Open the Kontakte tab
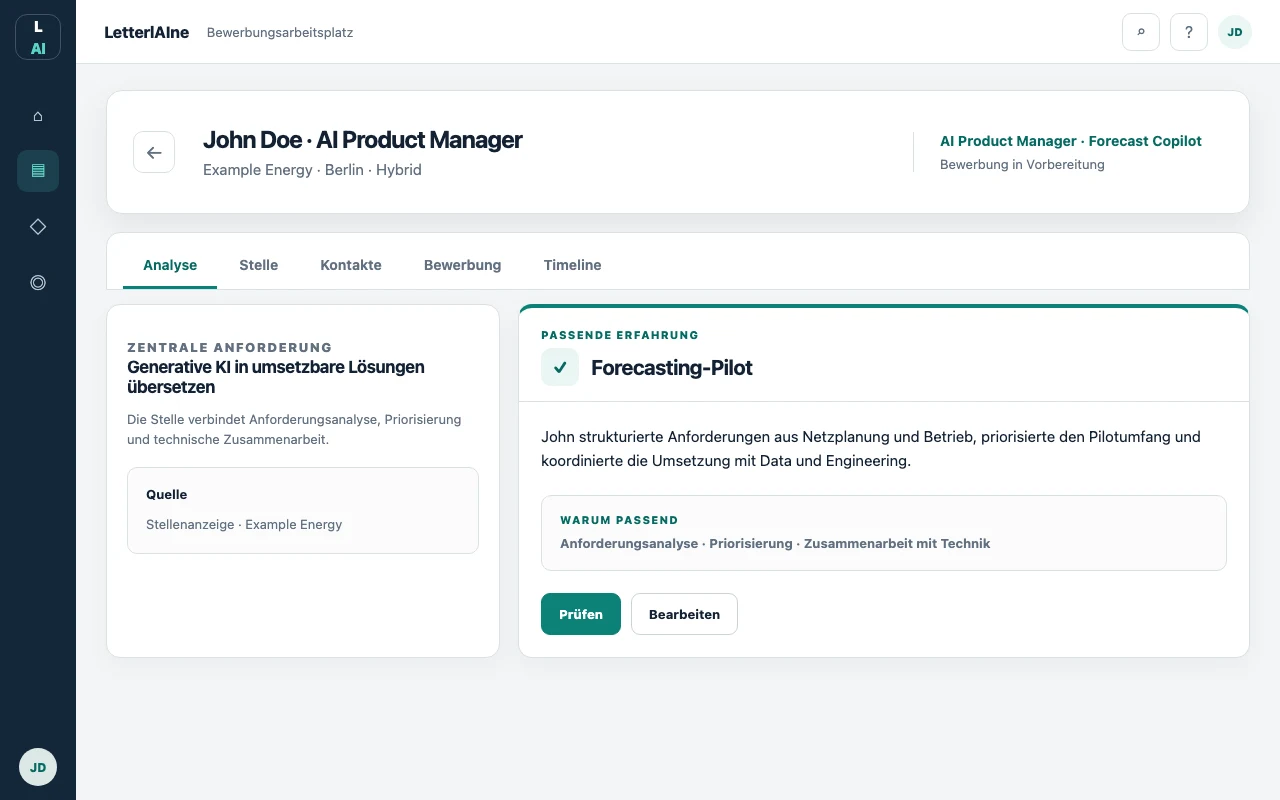This screenshot has width=1280, height=800. tap(351, 265)
